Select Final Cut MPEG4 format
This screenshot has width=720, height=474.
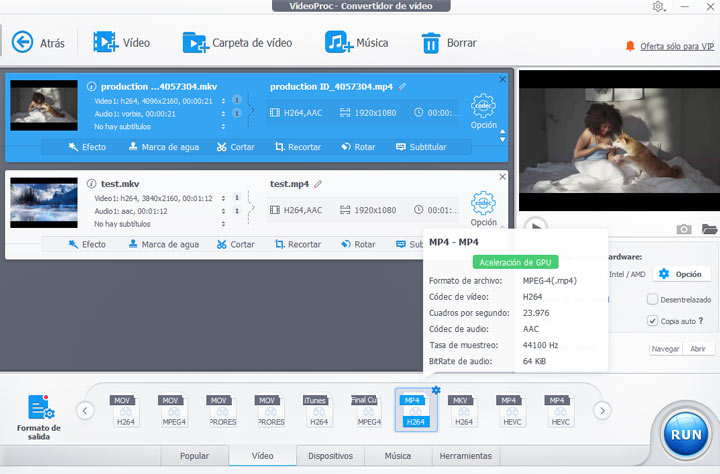pyautogui.click(x=367, y=411)
